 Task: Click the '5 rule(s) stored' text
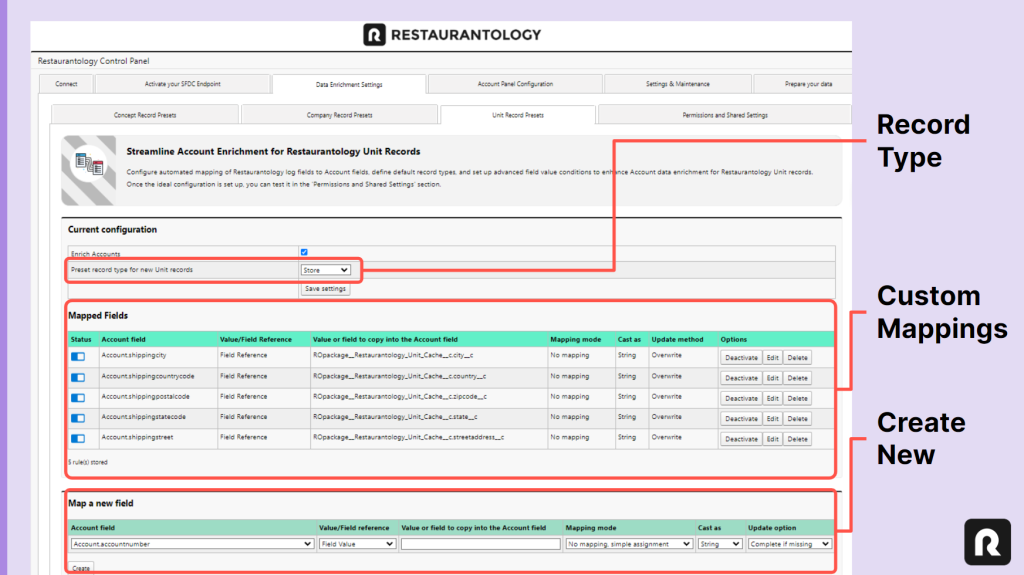88,462
